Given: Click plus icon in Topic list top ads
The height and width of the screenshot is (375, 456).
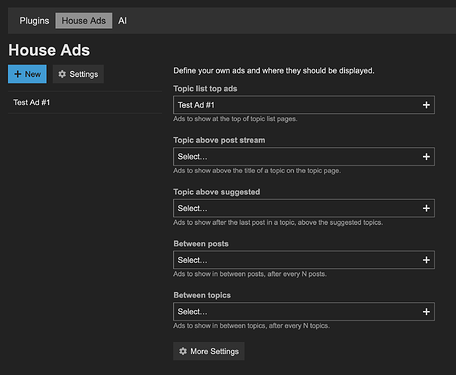Looking at the screenshot, I should pos(426,105).
